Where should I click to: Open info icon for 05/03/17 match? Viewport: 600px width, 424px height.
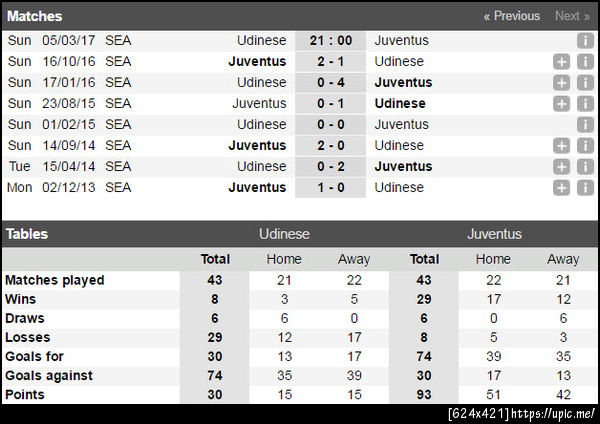pos(586,41)
